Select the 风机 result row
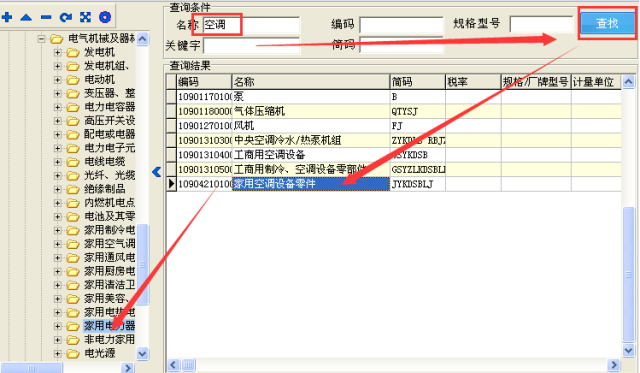 [x=394, y=126]
